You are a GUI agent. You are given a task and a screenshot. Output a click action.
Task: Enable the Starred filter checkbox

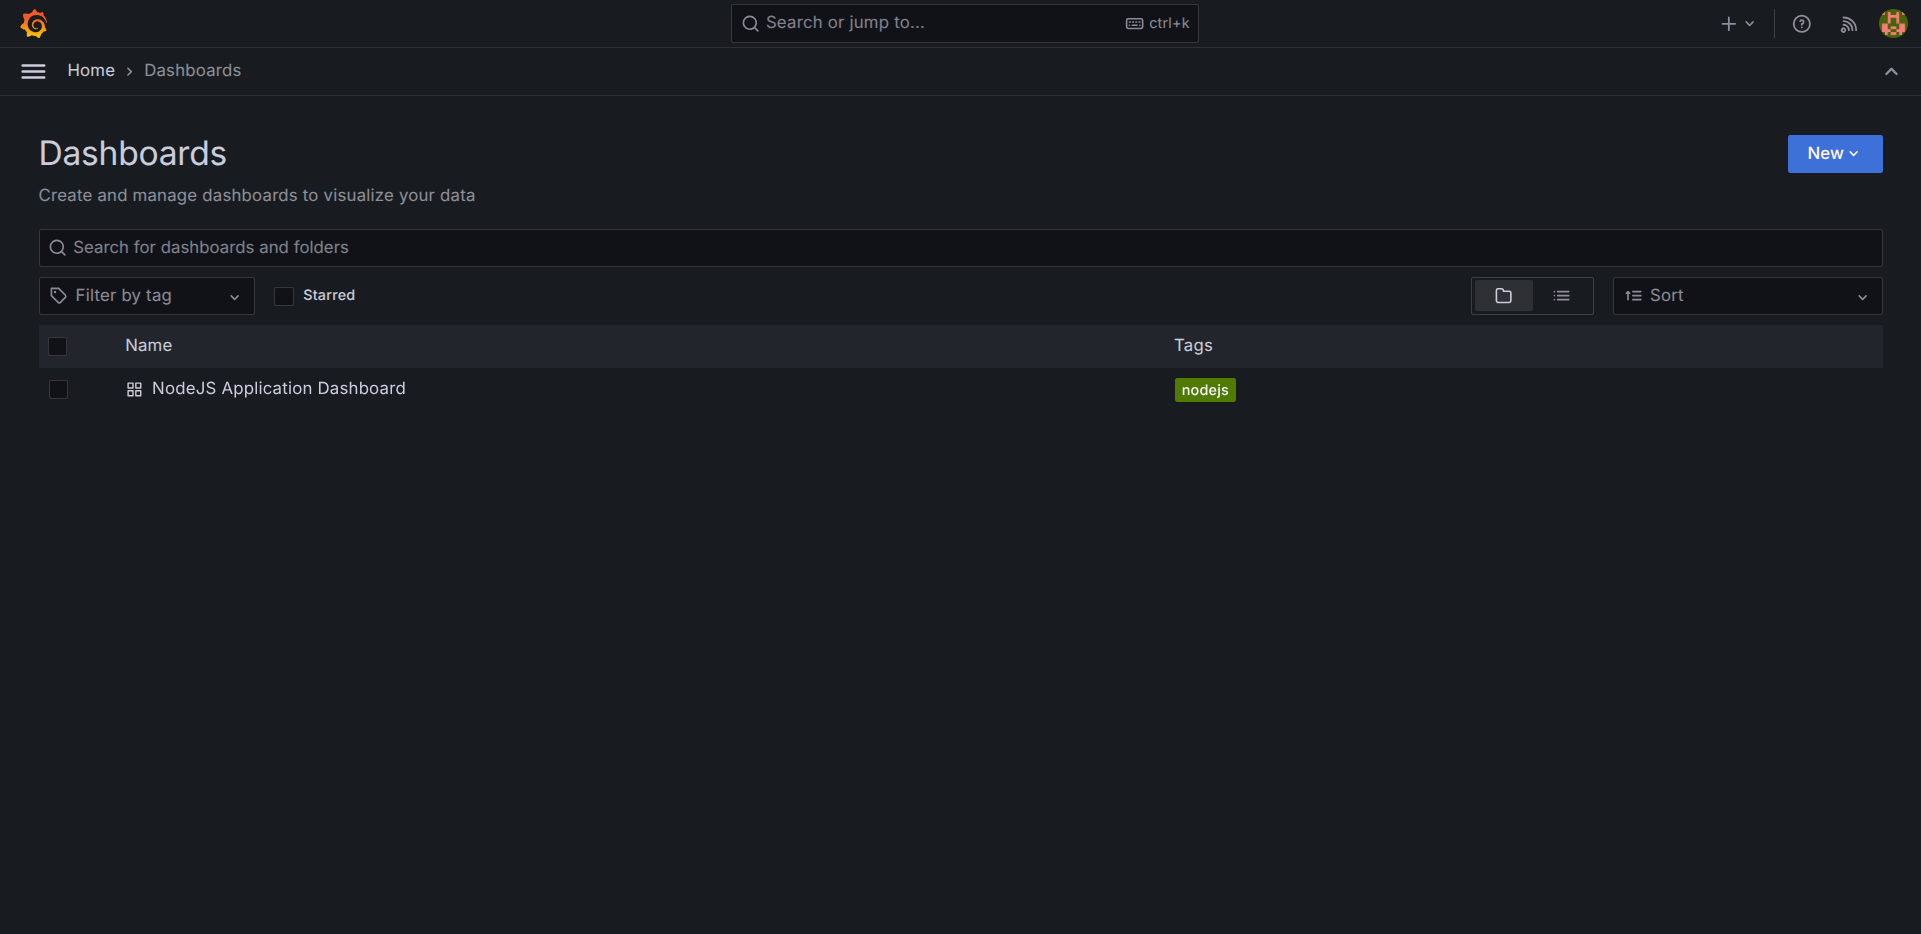click(284, 296)
